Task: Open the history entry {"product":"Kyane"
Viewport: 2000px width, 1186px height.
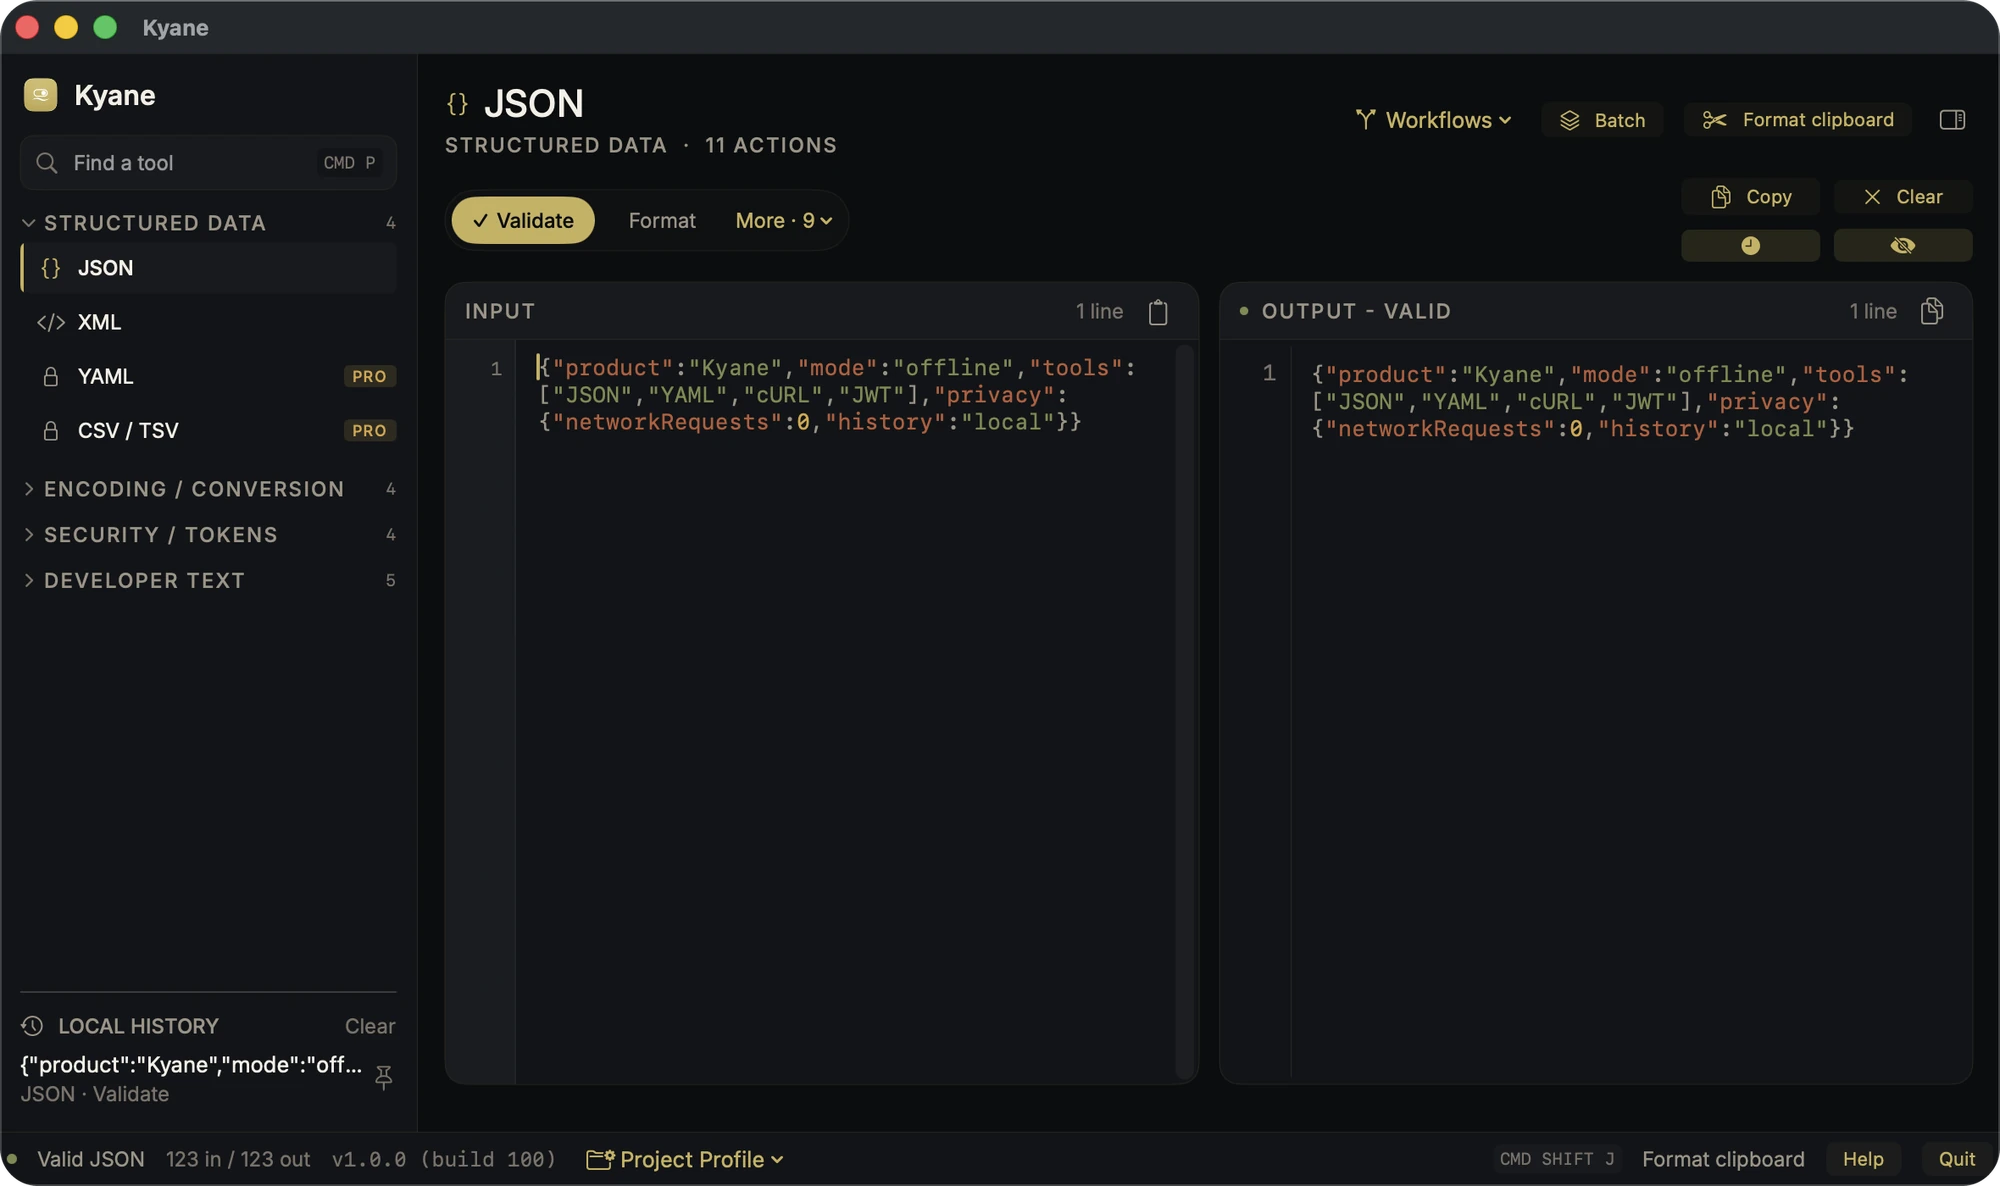Action: click(192, 1065)
